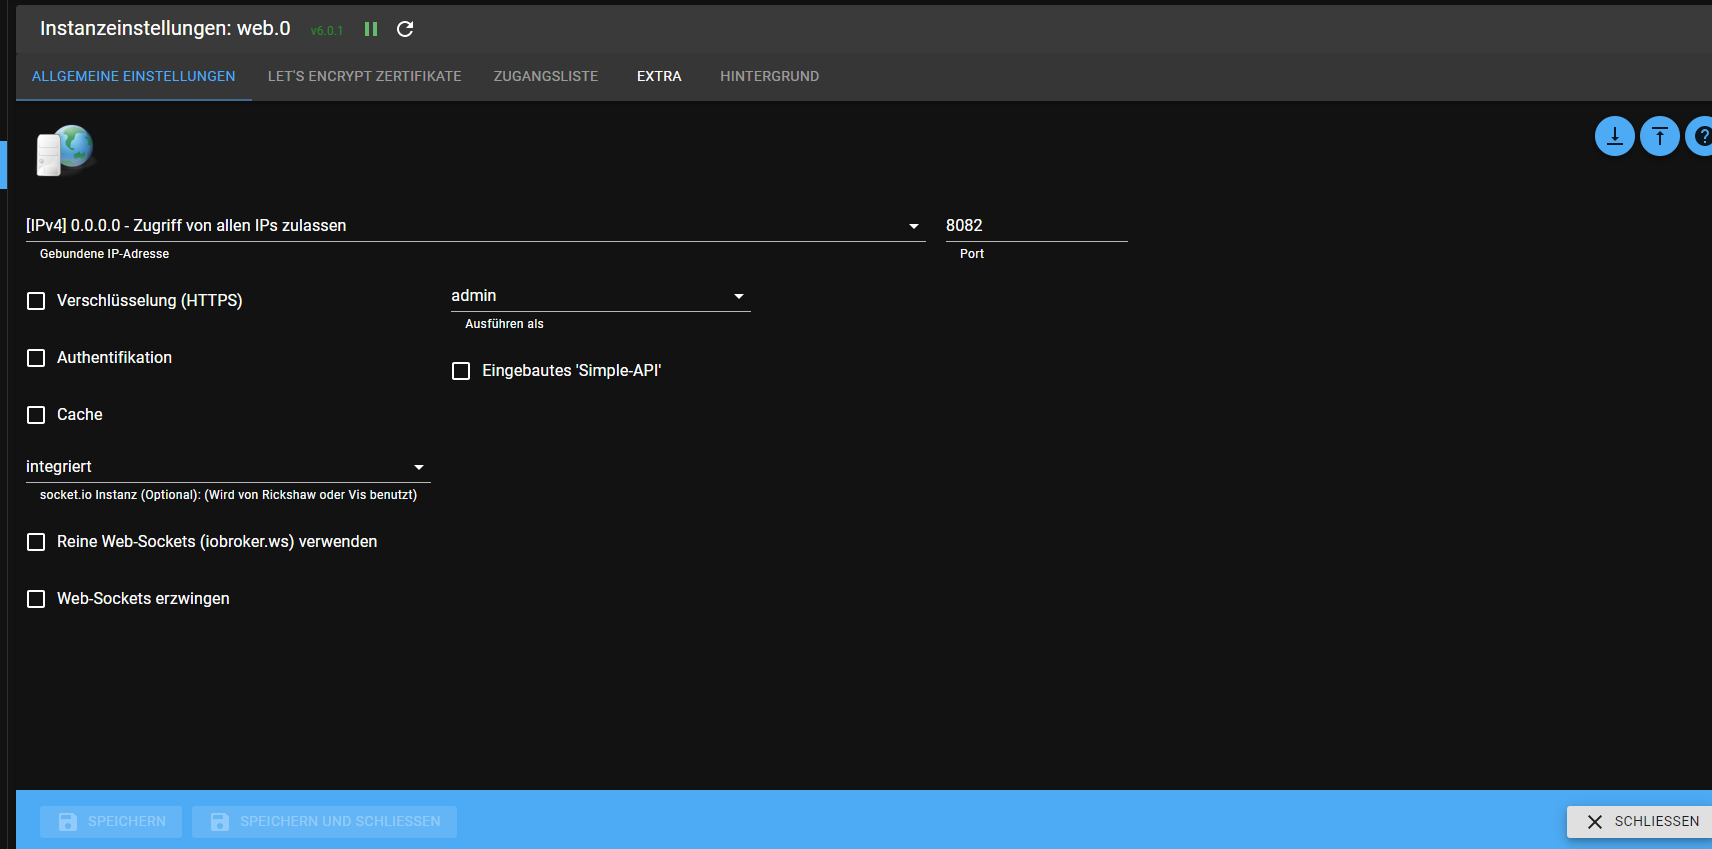The image size is (1712, 849).
Task: Click Speichern und Schliessen button
Action: point(324,821)
